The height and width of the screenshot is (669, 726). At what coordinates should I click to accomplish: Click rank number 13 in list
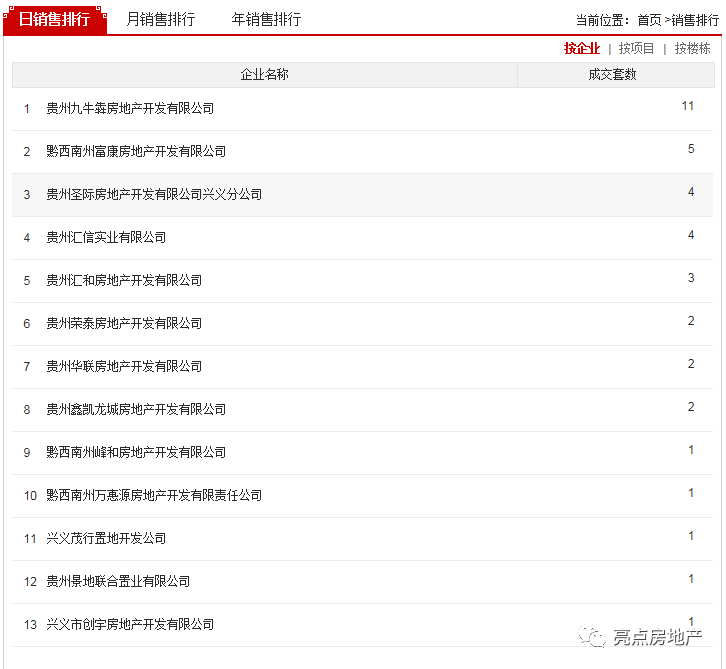pos(30,625)
